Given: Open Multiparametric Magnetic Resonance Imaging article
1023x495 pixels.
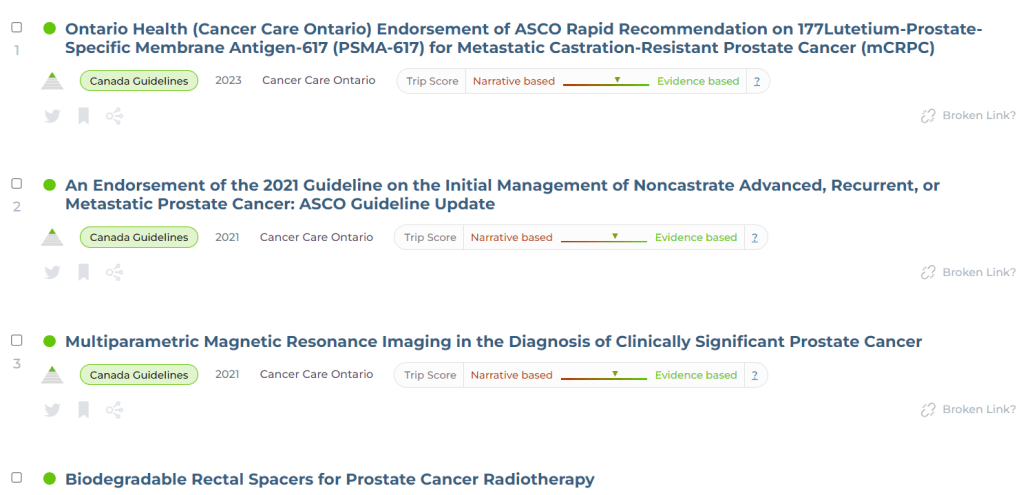Looking at the screenshot, I should click(x=493, y=342).
